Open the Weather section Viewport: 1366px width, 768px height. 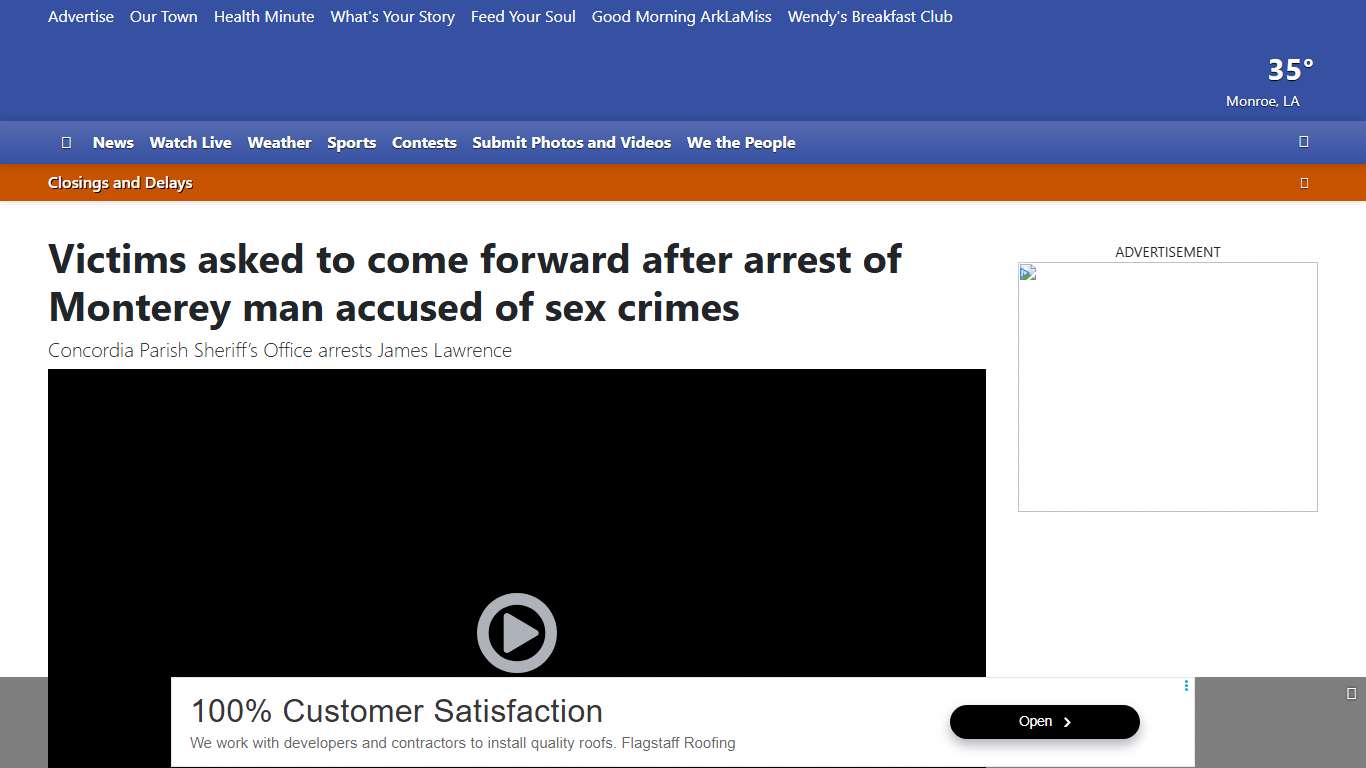280,143
